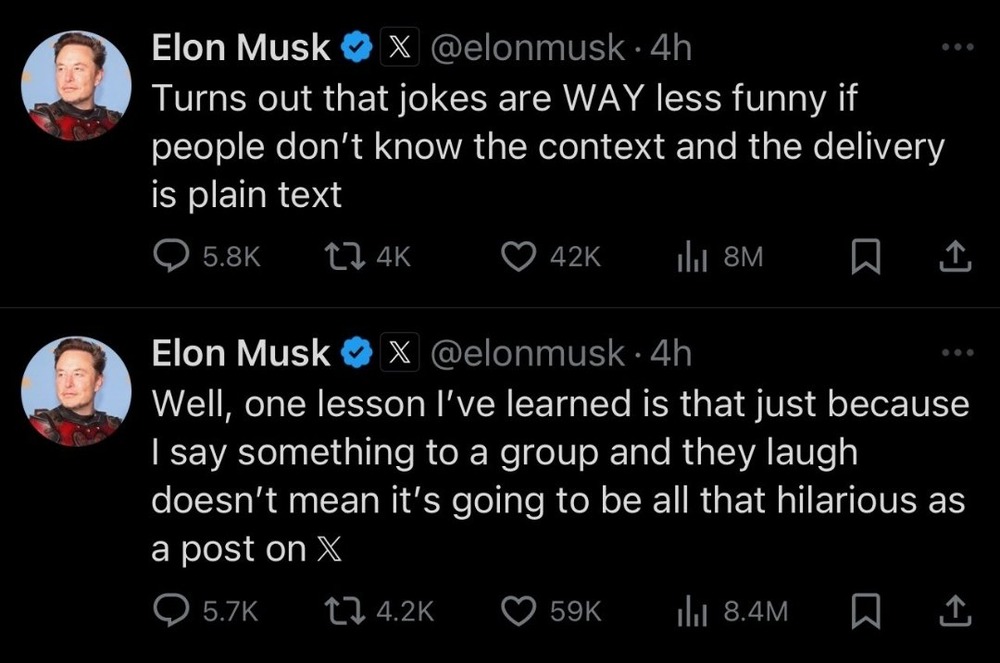Repost the second post with 4.2K reposts
The height and width of the screenshot is (663, 1000).
[345, 610]
